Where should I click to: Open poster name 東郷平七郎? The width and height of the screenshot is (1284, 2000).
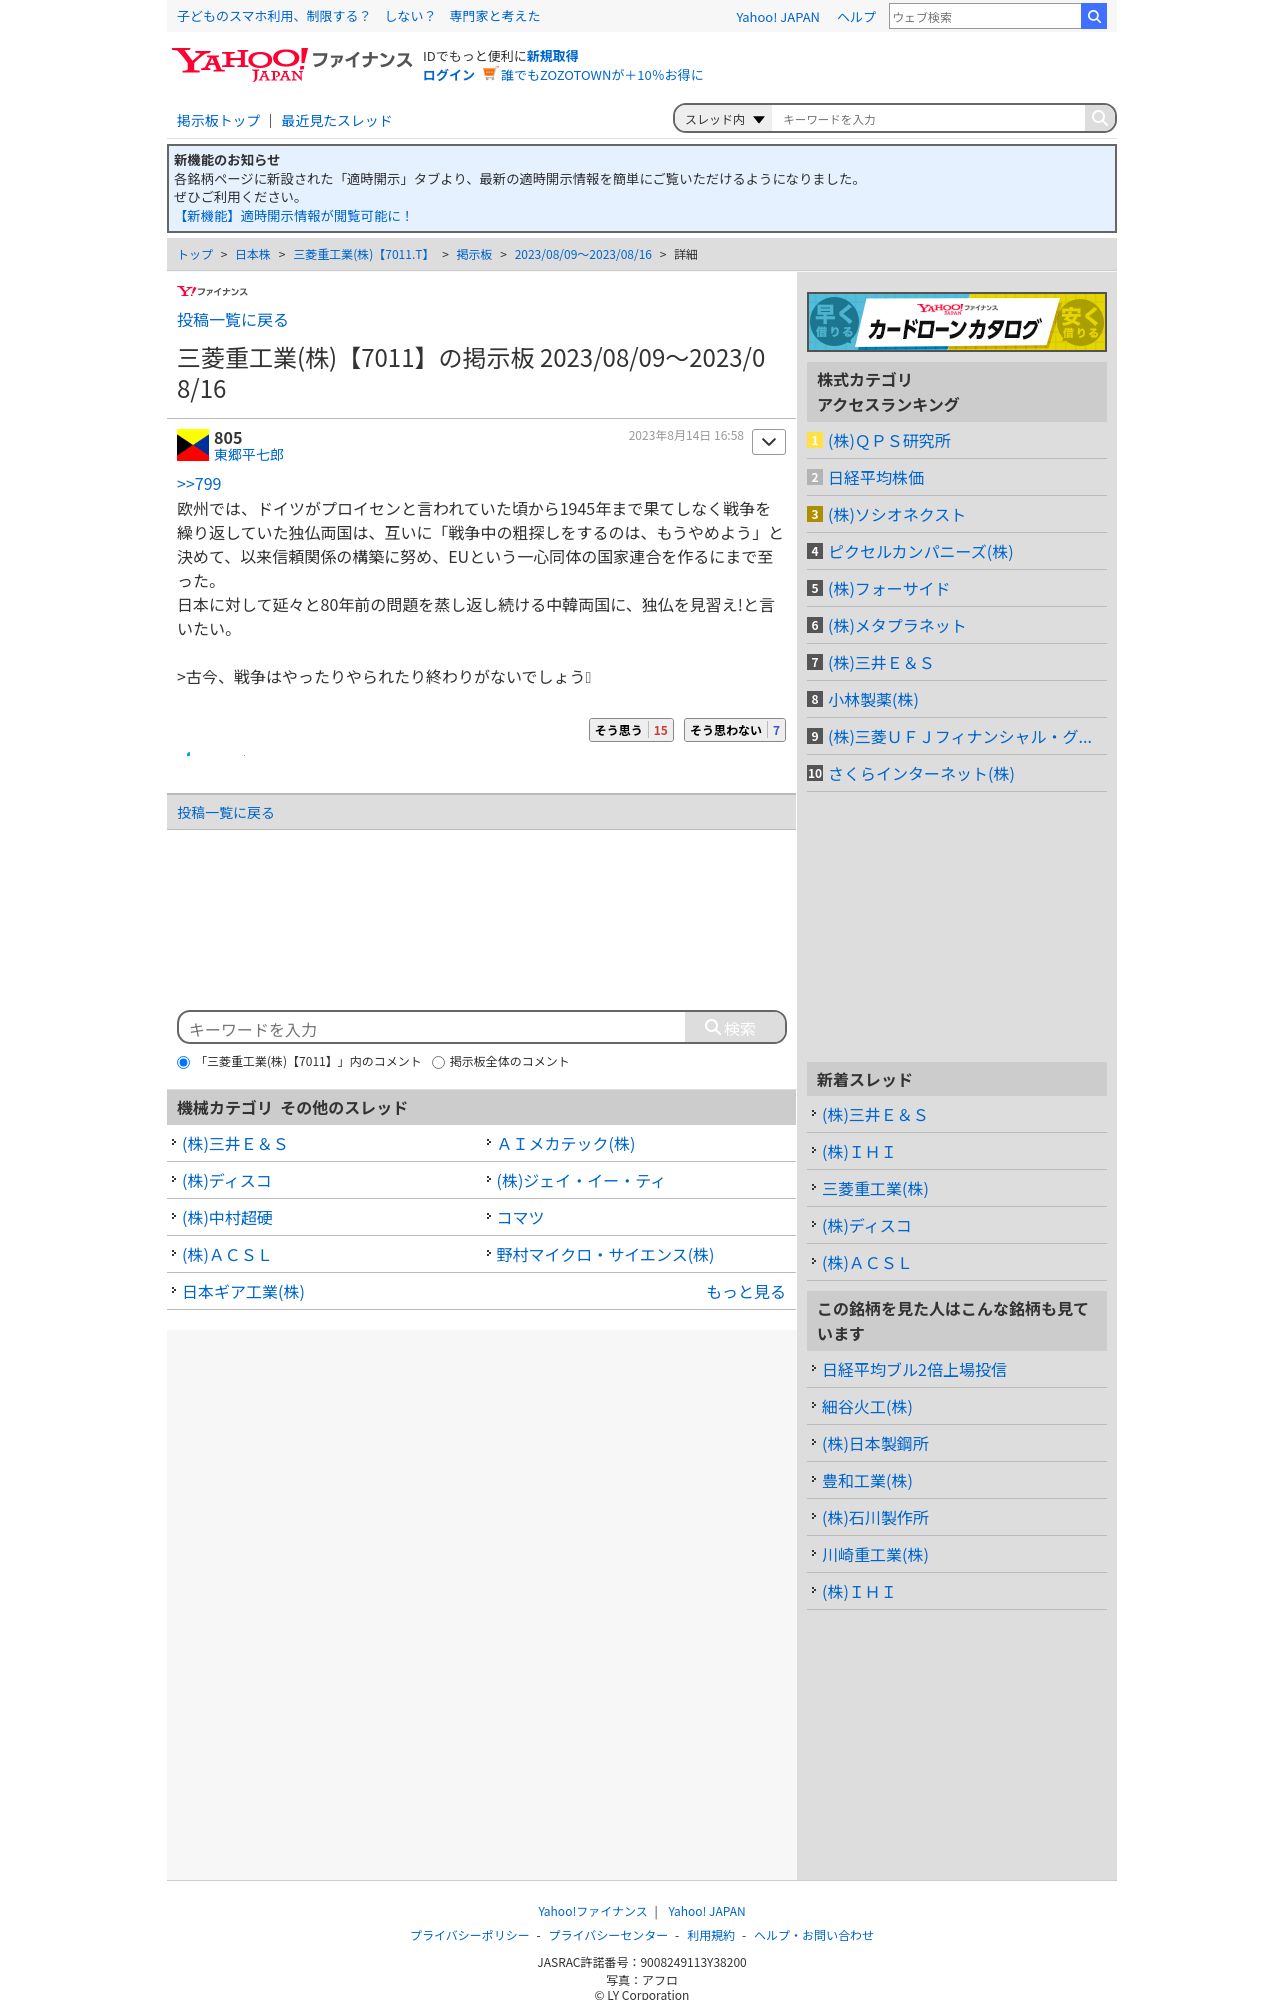pos(249,455)
